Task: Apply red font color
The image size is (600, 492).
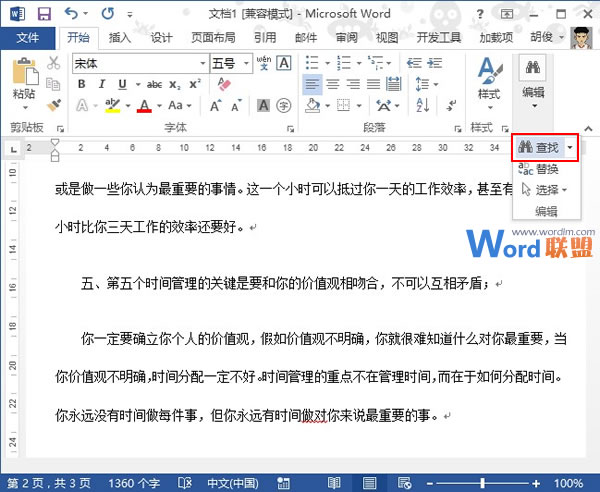Action: [144, 105]
